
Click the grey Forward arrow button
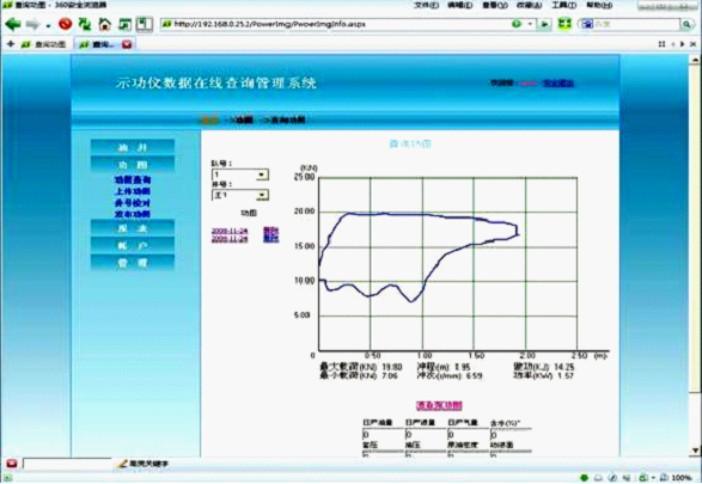click(32, 24)
